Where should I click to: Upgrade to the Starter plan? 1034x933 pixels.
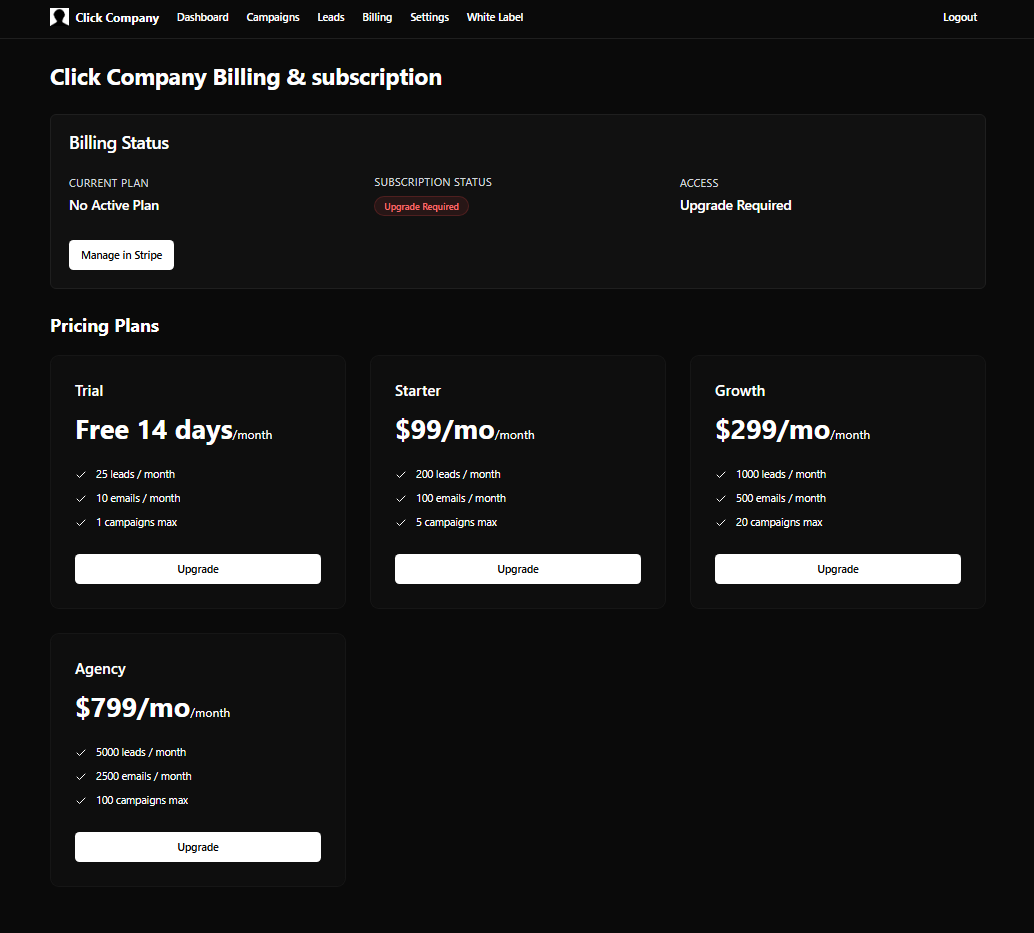click(518, 569)
